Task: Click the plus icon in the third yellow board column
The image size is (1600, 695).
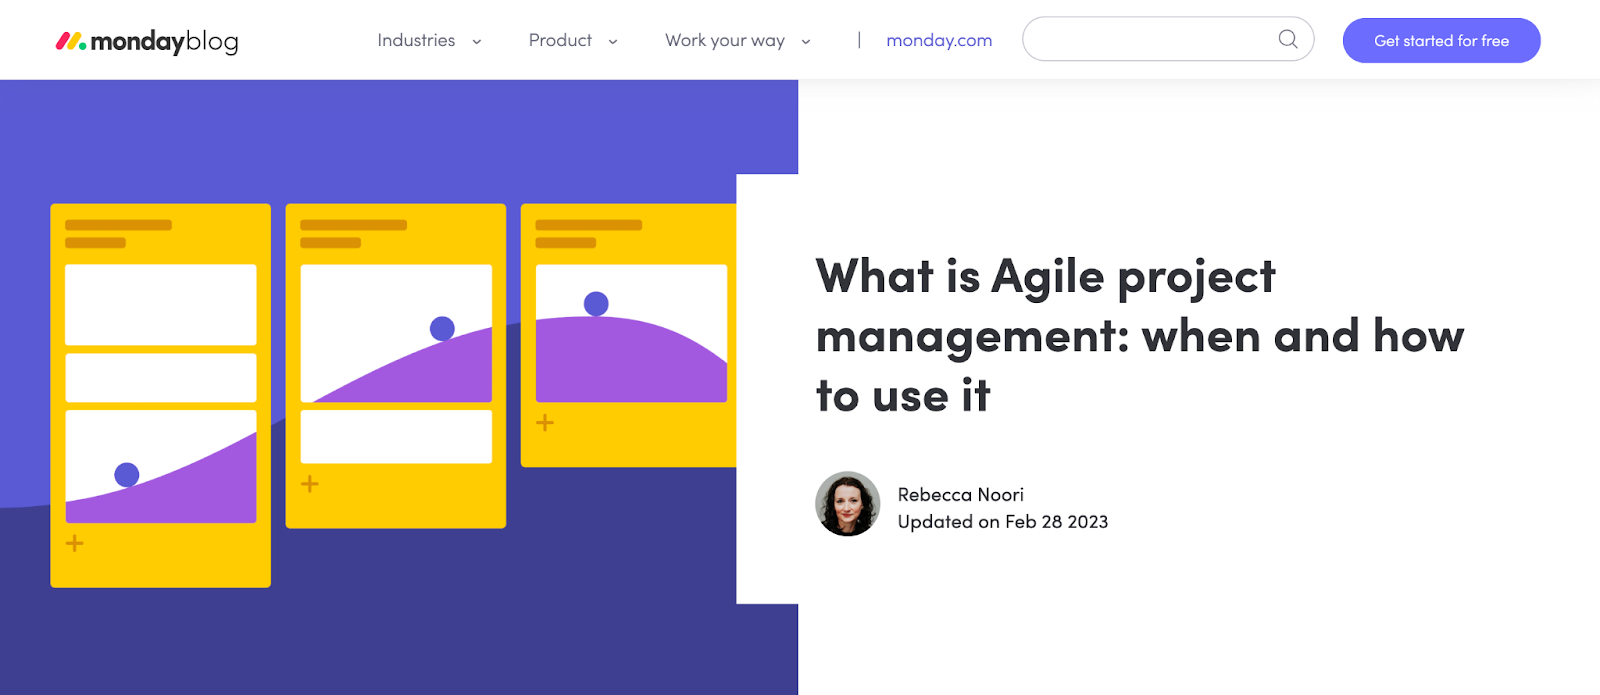Action: pos(545,423)
